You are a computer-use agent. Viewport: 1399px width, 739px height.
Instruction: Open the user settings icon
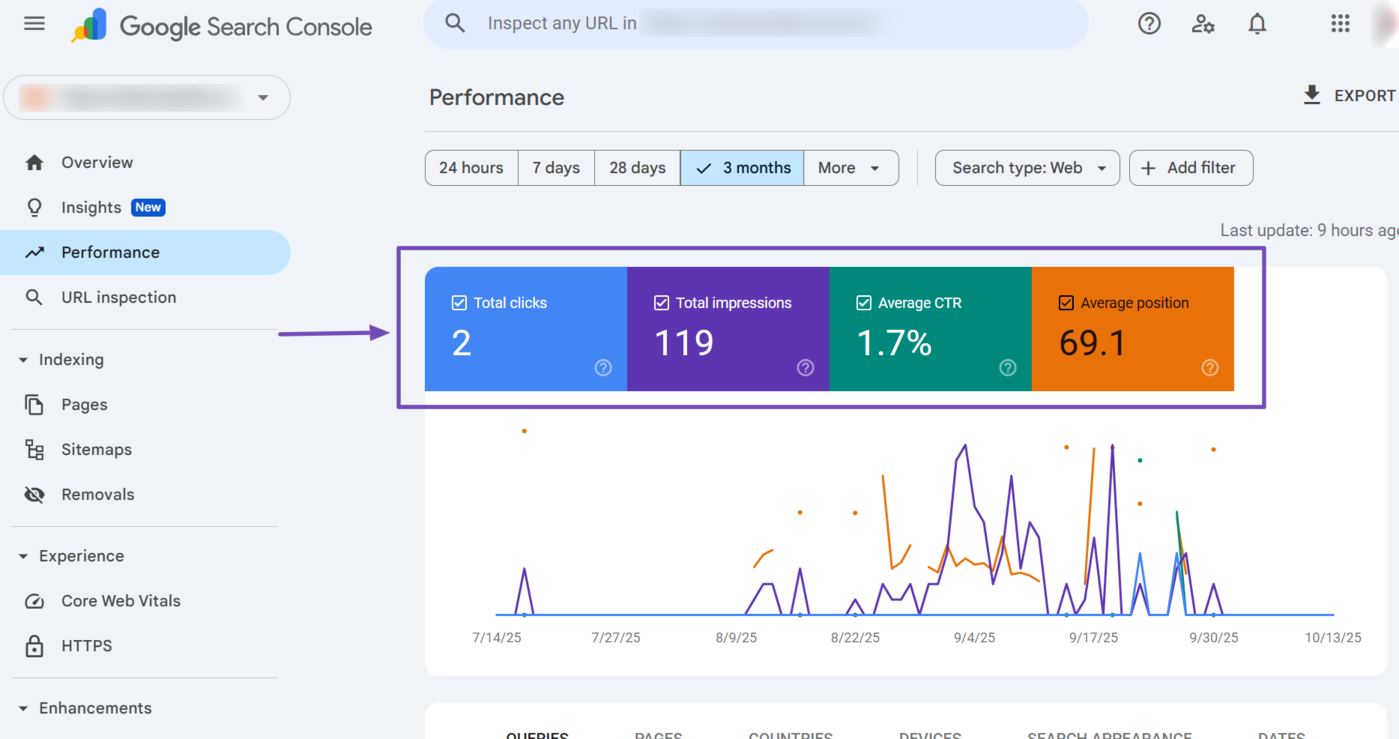click(1203, 24)
